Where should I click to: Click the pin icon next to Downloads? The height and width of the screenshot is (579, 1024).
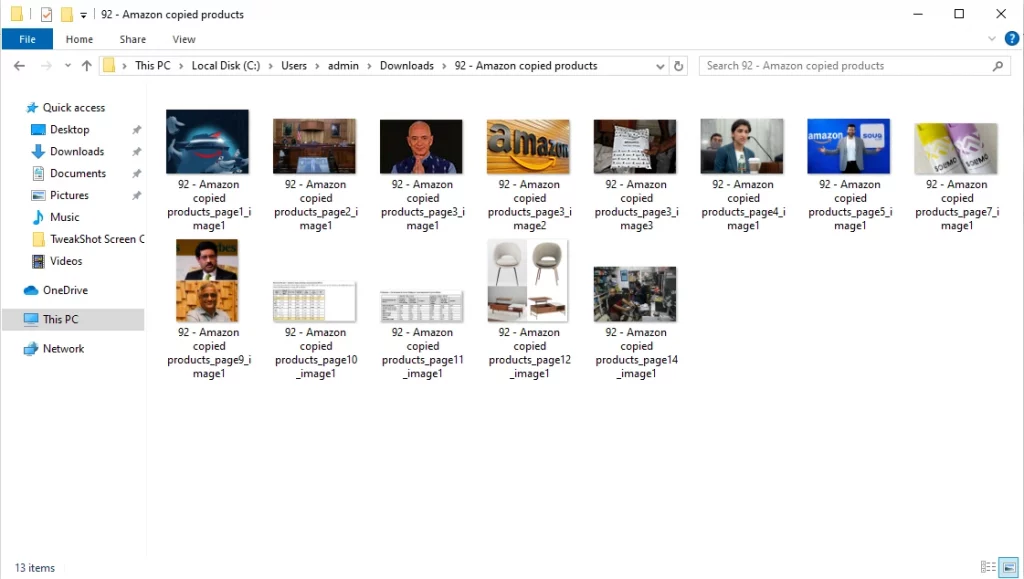click(x=136, y=151)
